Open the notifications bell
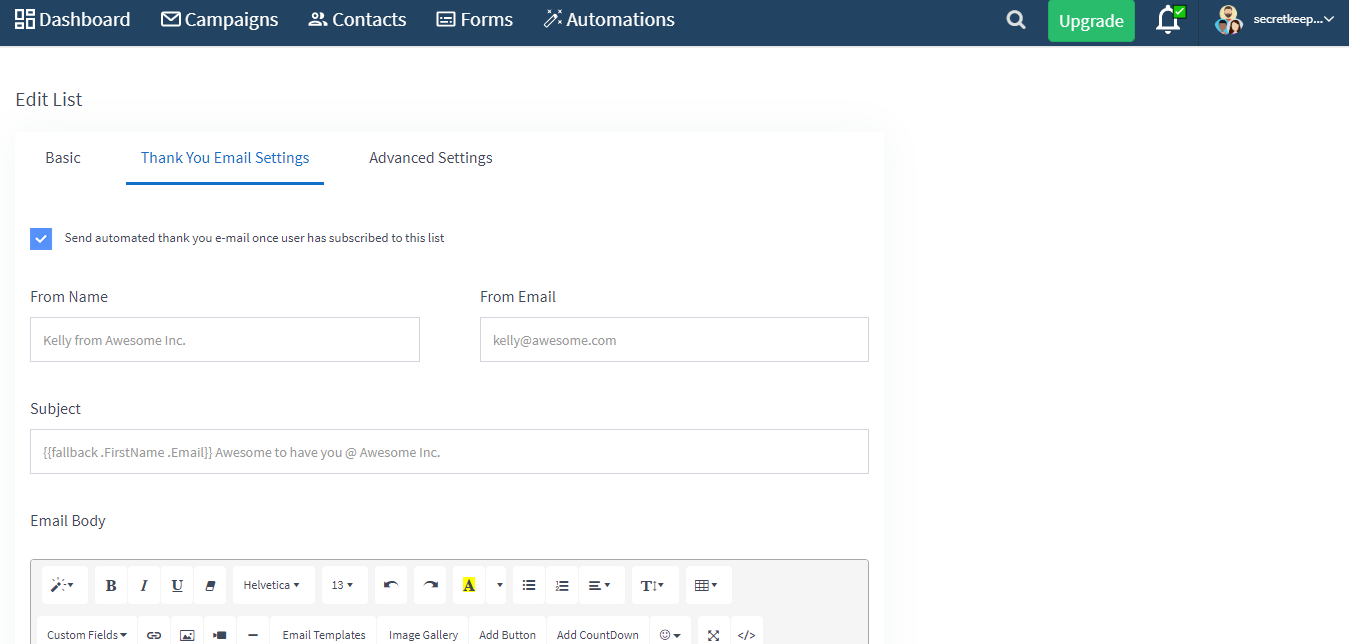The width and height of the screenshot is (1349, 644). tap(1169, 20)
